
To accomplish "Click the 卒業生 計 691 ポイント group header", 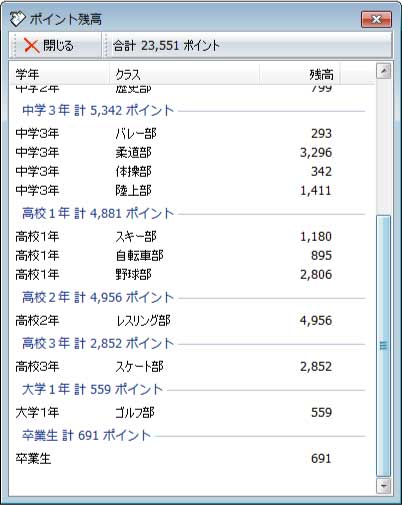I will point(87,435).
